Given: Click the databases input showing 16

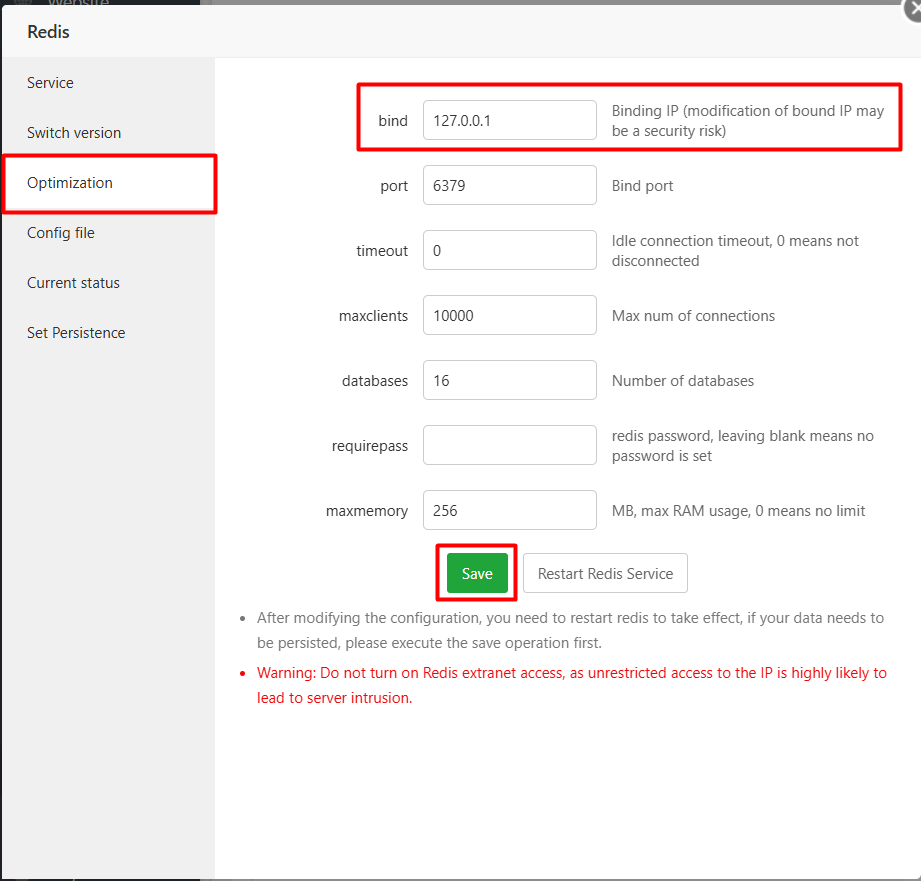Looking at the screenshot, I should (x=509, y=380).
